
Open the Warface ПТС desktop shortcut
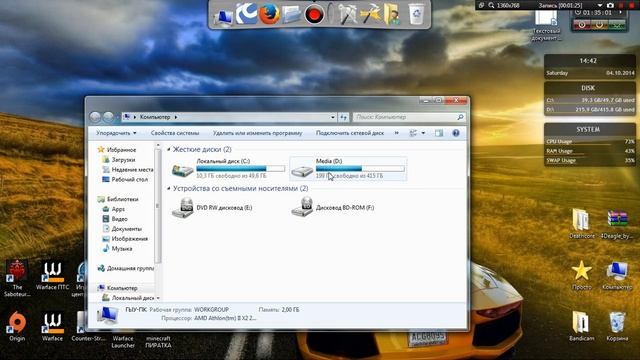tap(52, 277)
